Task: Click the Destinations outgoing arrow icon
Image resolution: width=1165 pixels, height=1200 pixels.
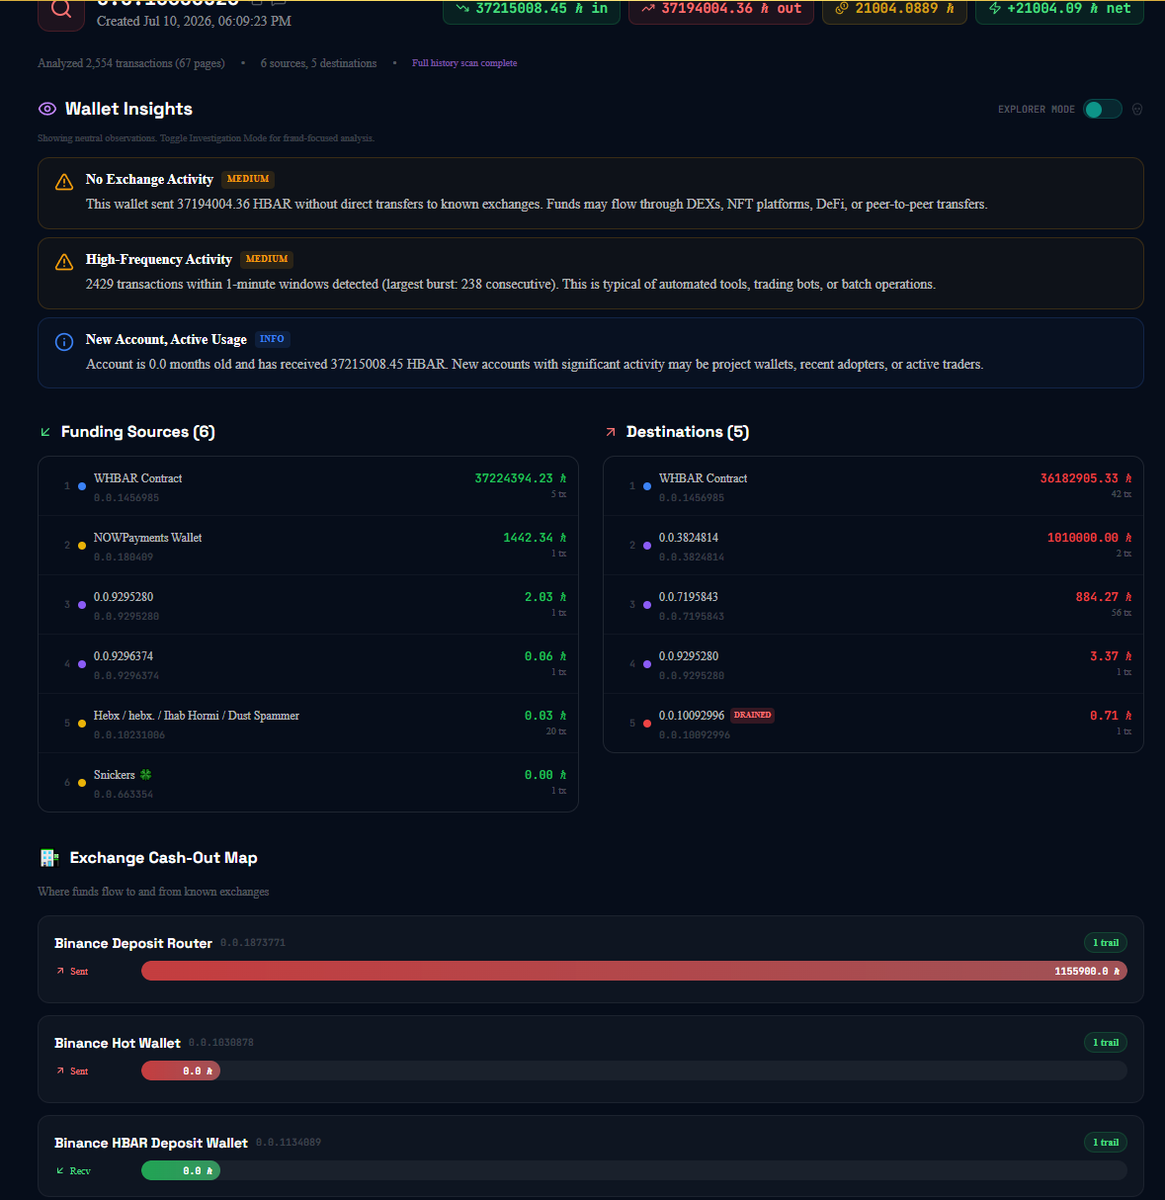Action: 610,432
